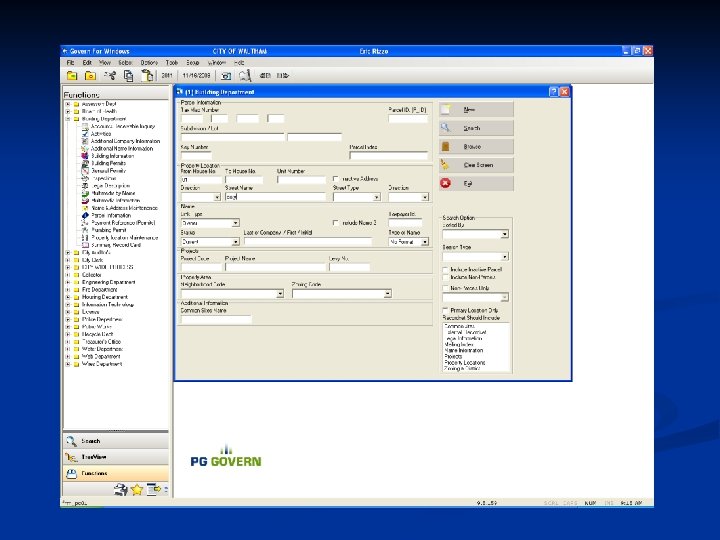Open the File menu
The image size is (720, 540).
point(70,62)
